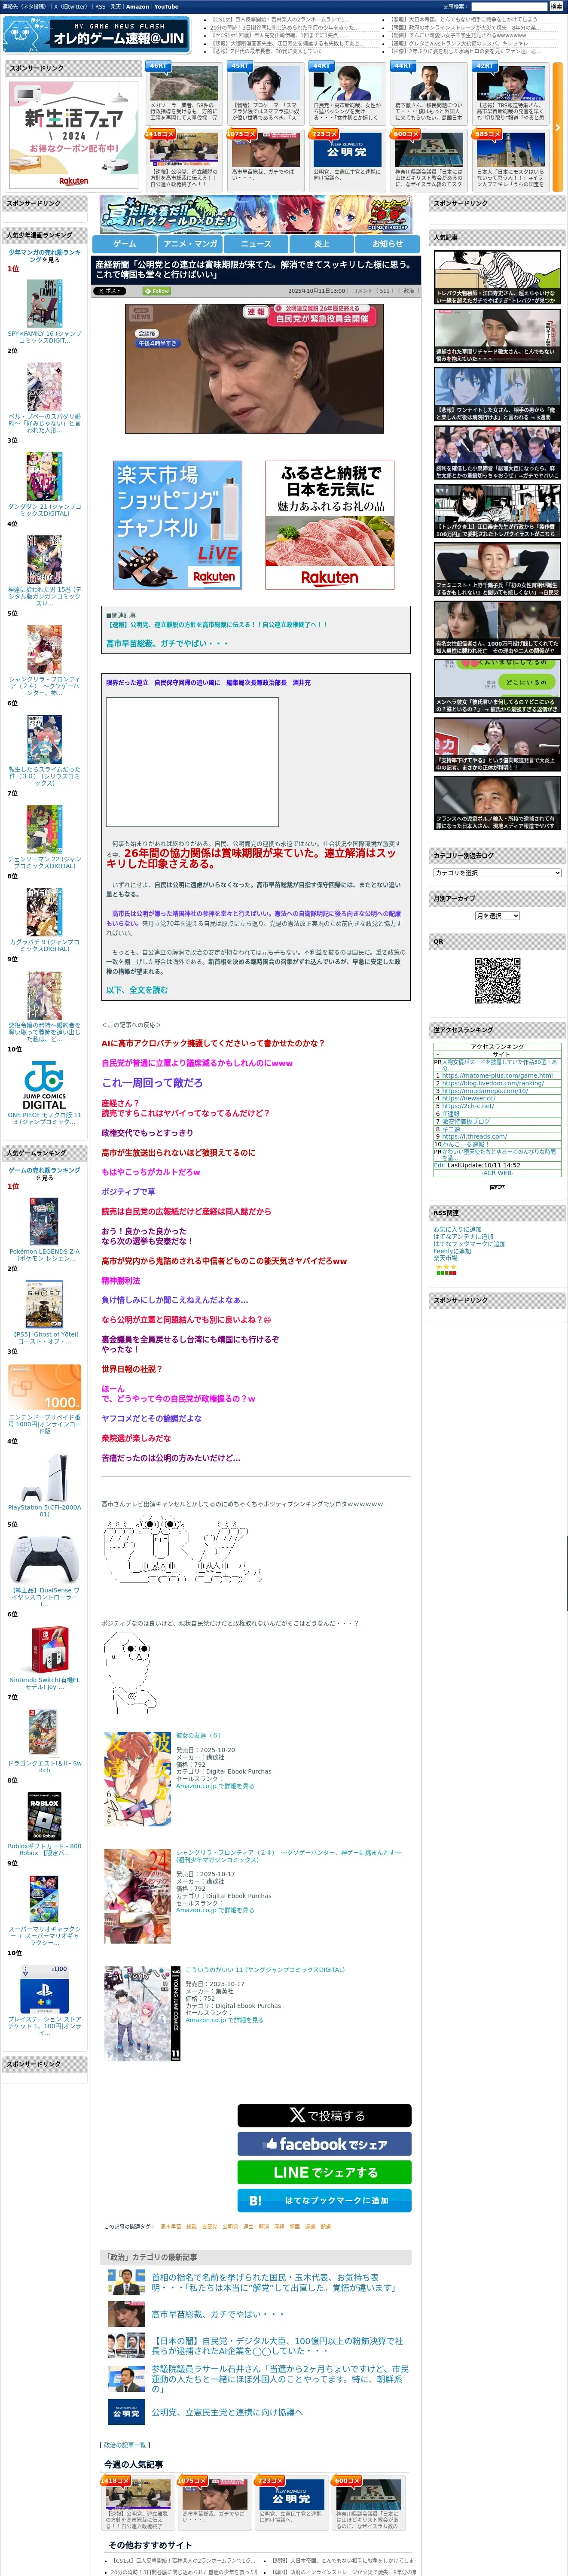The height and width of the screenshot is (2576, 568).
Task: Share article via facebookでシェア button
Action: point(324,2144)
